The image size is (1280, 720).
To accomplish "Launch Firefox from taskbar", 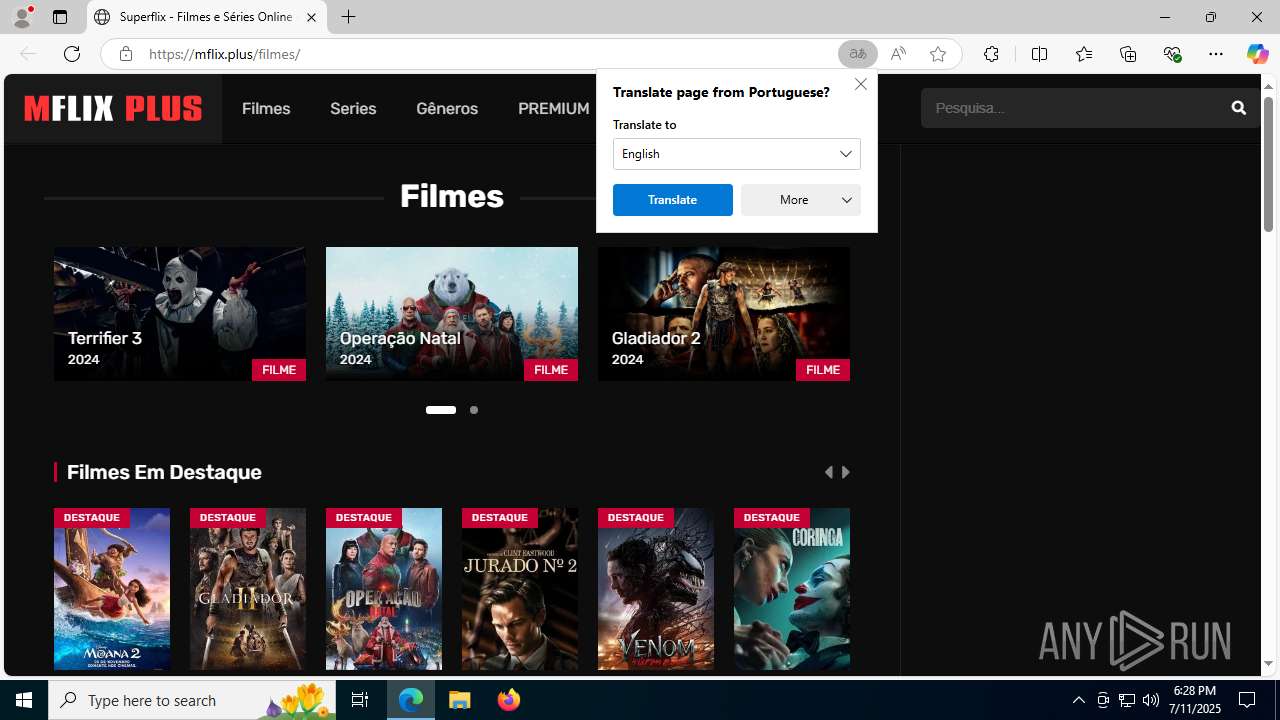I will coord(509,700).
